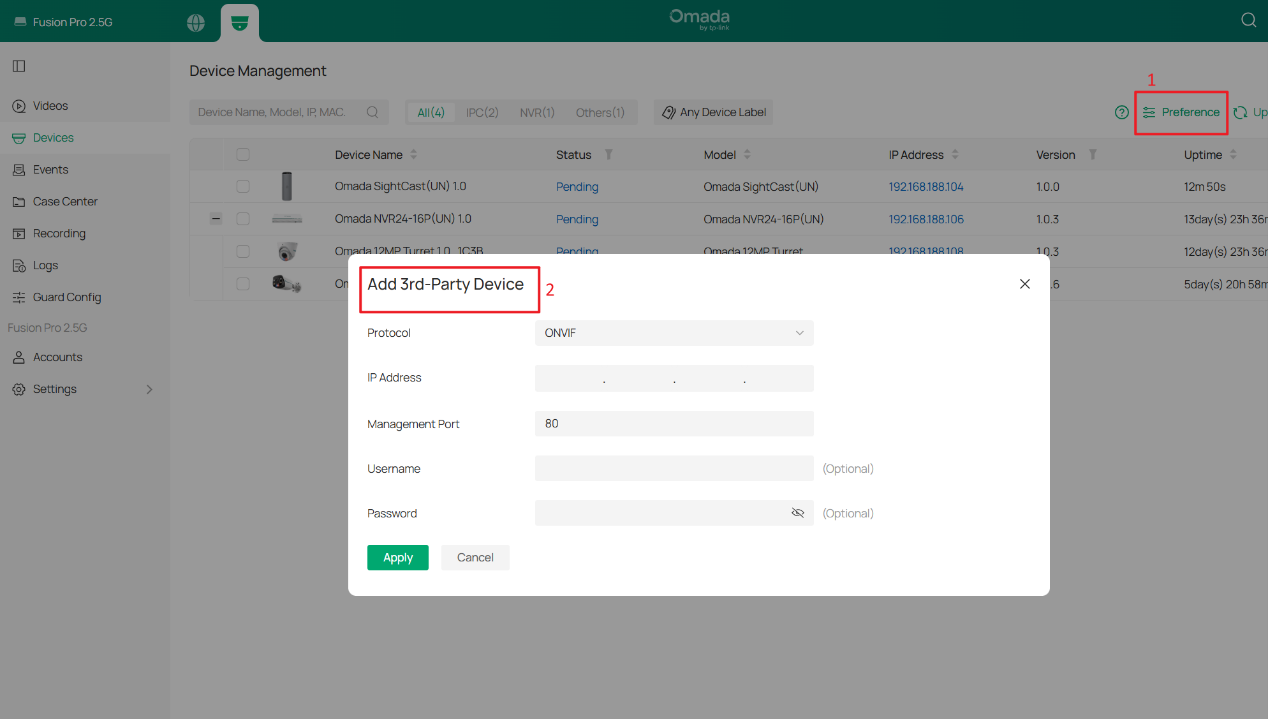Toggle select-all checkbox in table header
The image size is (1268, 719).
pos(243,155)
